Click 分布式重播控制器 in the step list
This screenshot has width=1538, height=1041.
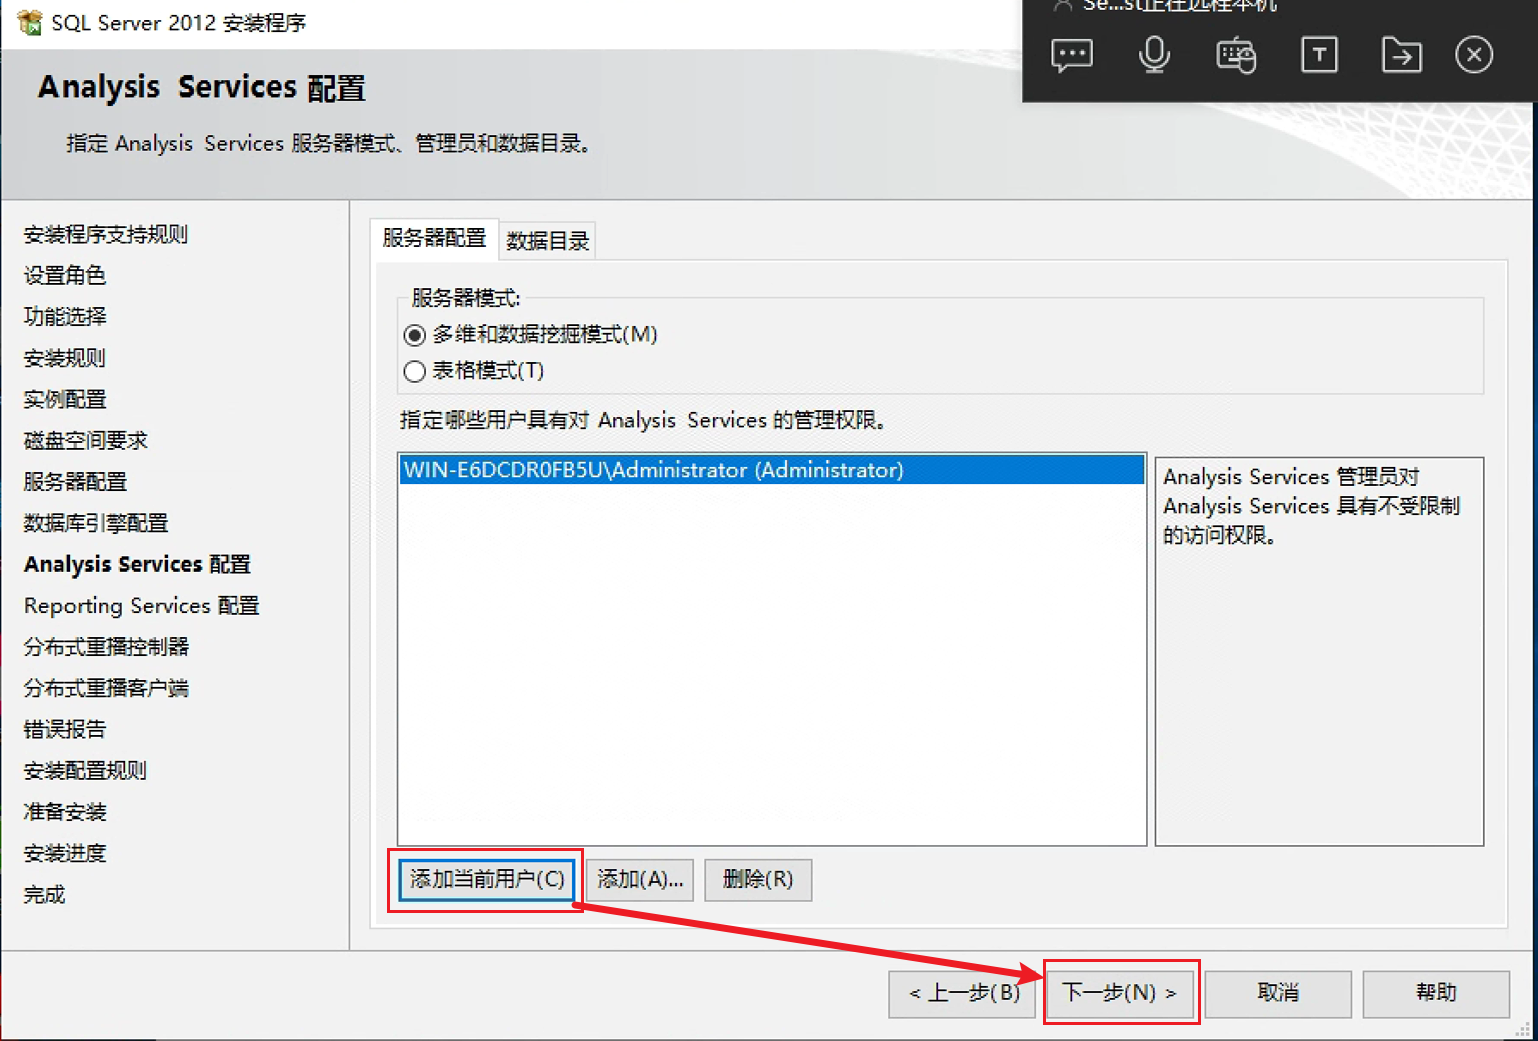click(x=107, y=647)
